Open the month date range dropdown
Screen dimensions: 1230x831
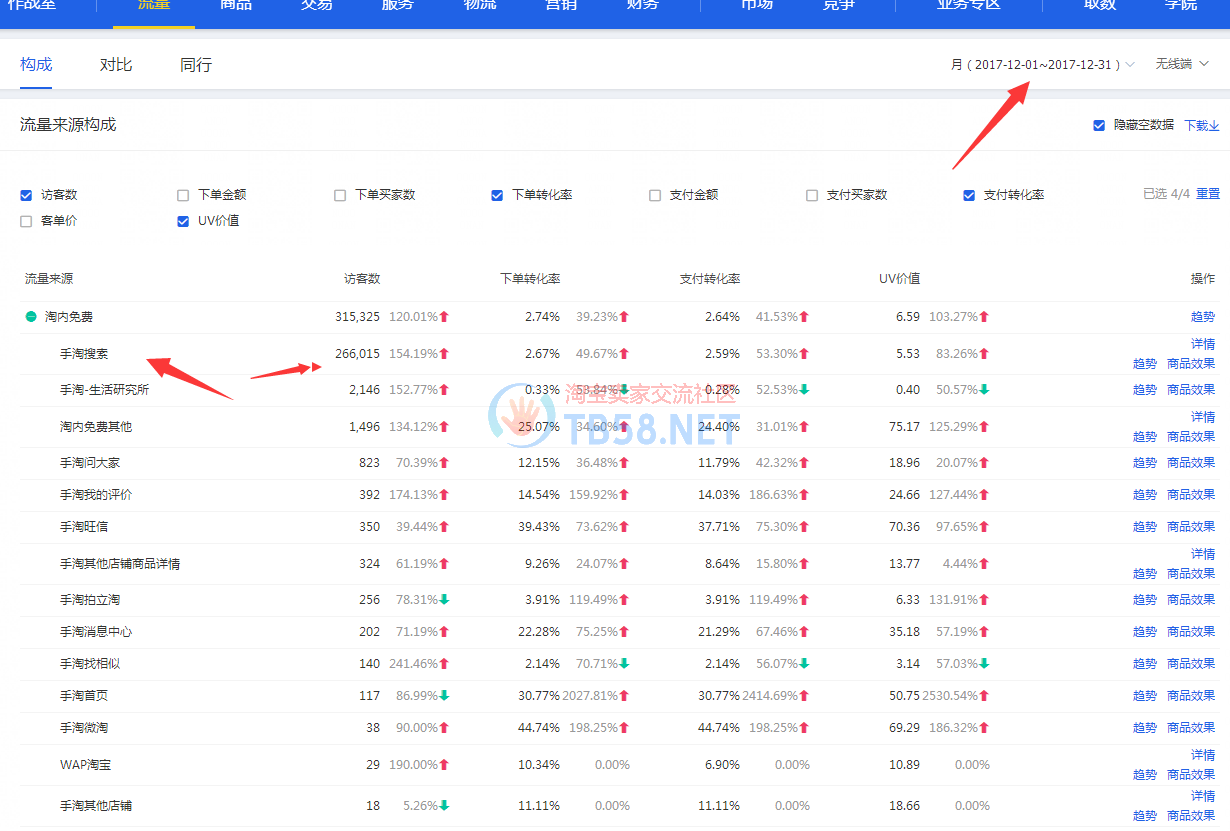coord(1042,64)
